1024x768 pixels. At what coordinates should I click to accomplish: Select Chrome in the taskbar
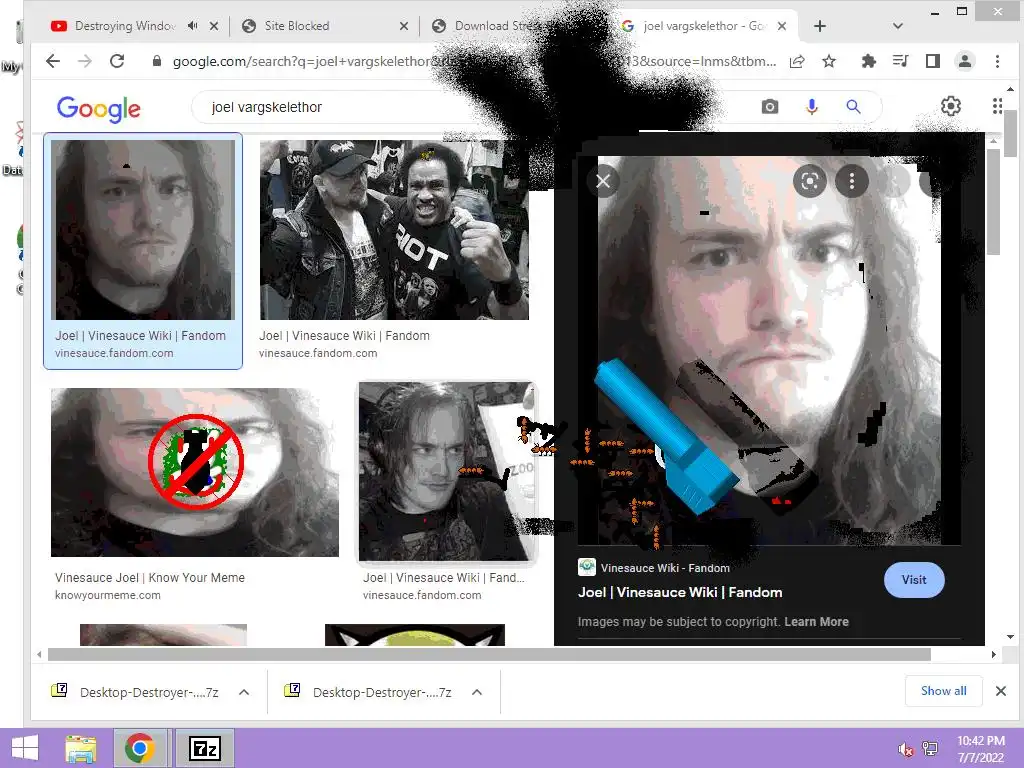tap(139, 748)
